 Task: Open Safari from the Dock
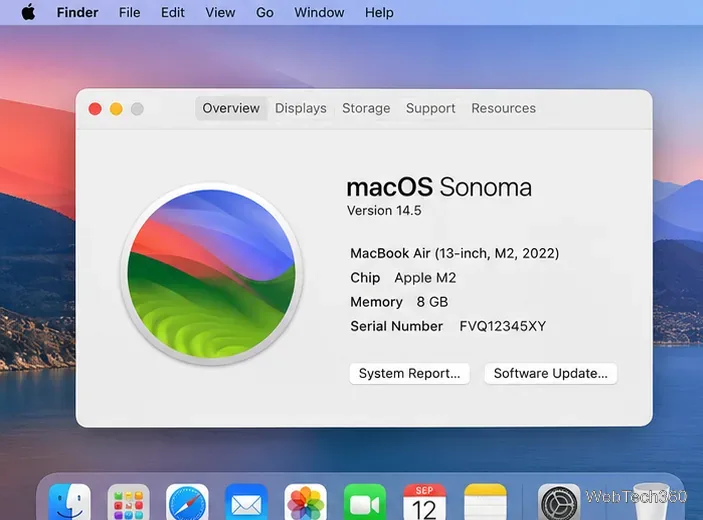tap(187, 502)
